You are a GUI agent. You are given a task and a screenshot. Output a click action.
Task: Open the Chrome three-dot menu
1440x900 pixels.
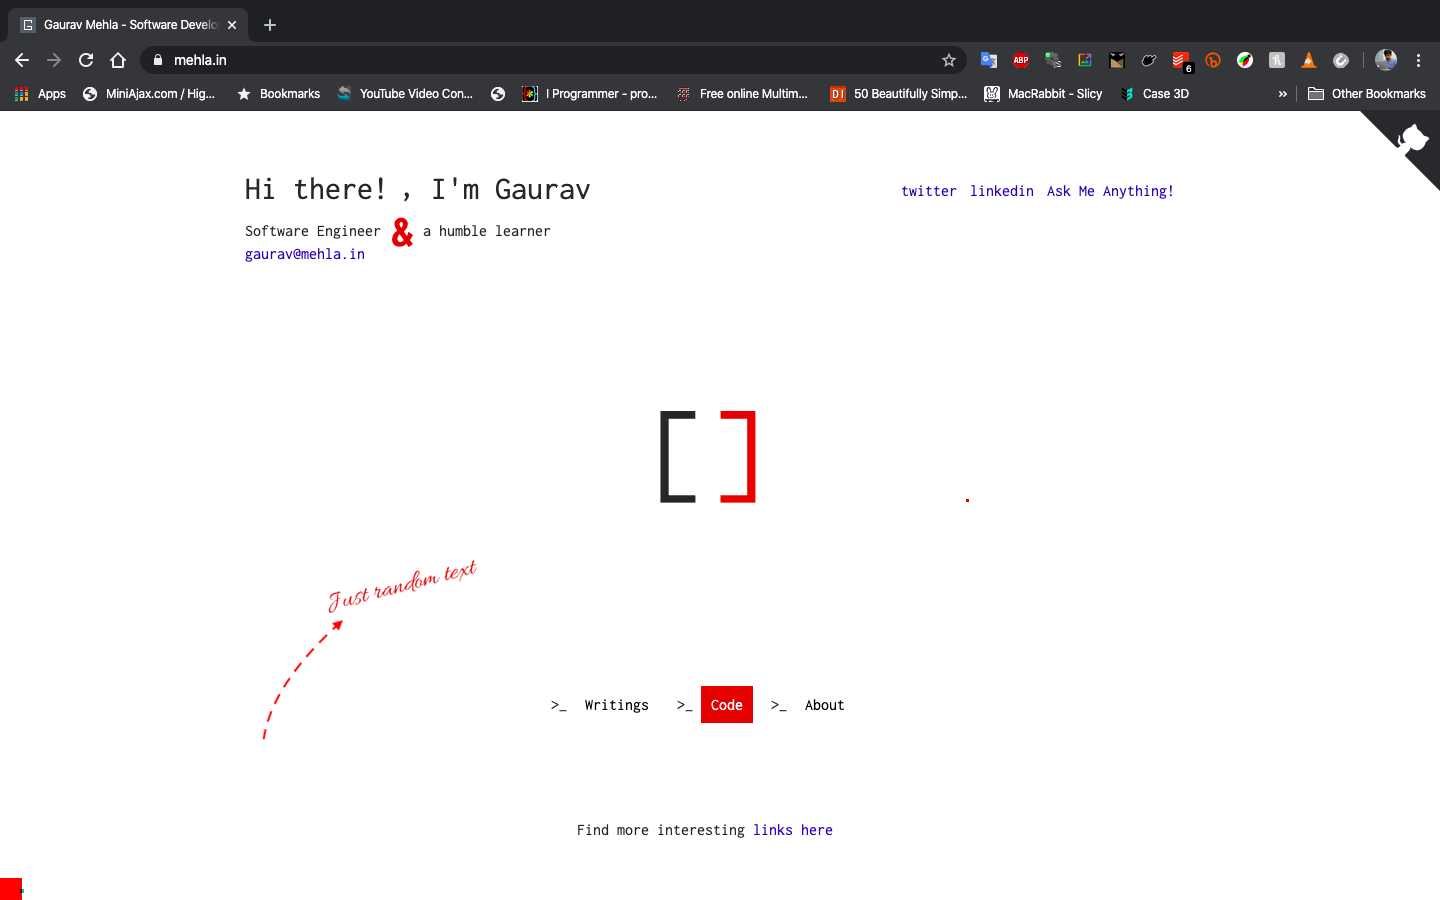click(1419, 60)
